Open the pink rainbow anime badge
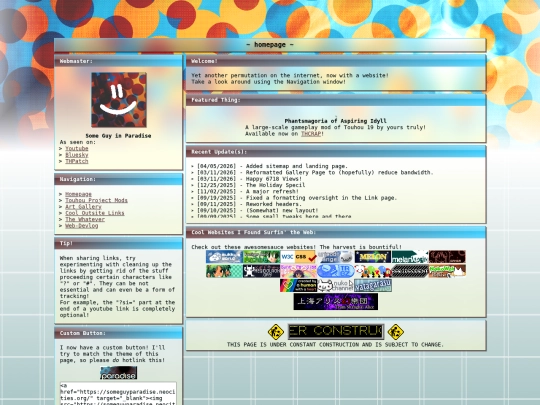The width and height of the screenshot is (540, 405). (299, 271)
